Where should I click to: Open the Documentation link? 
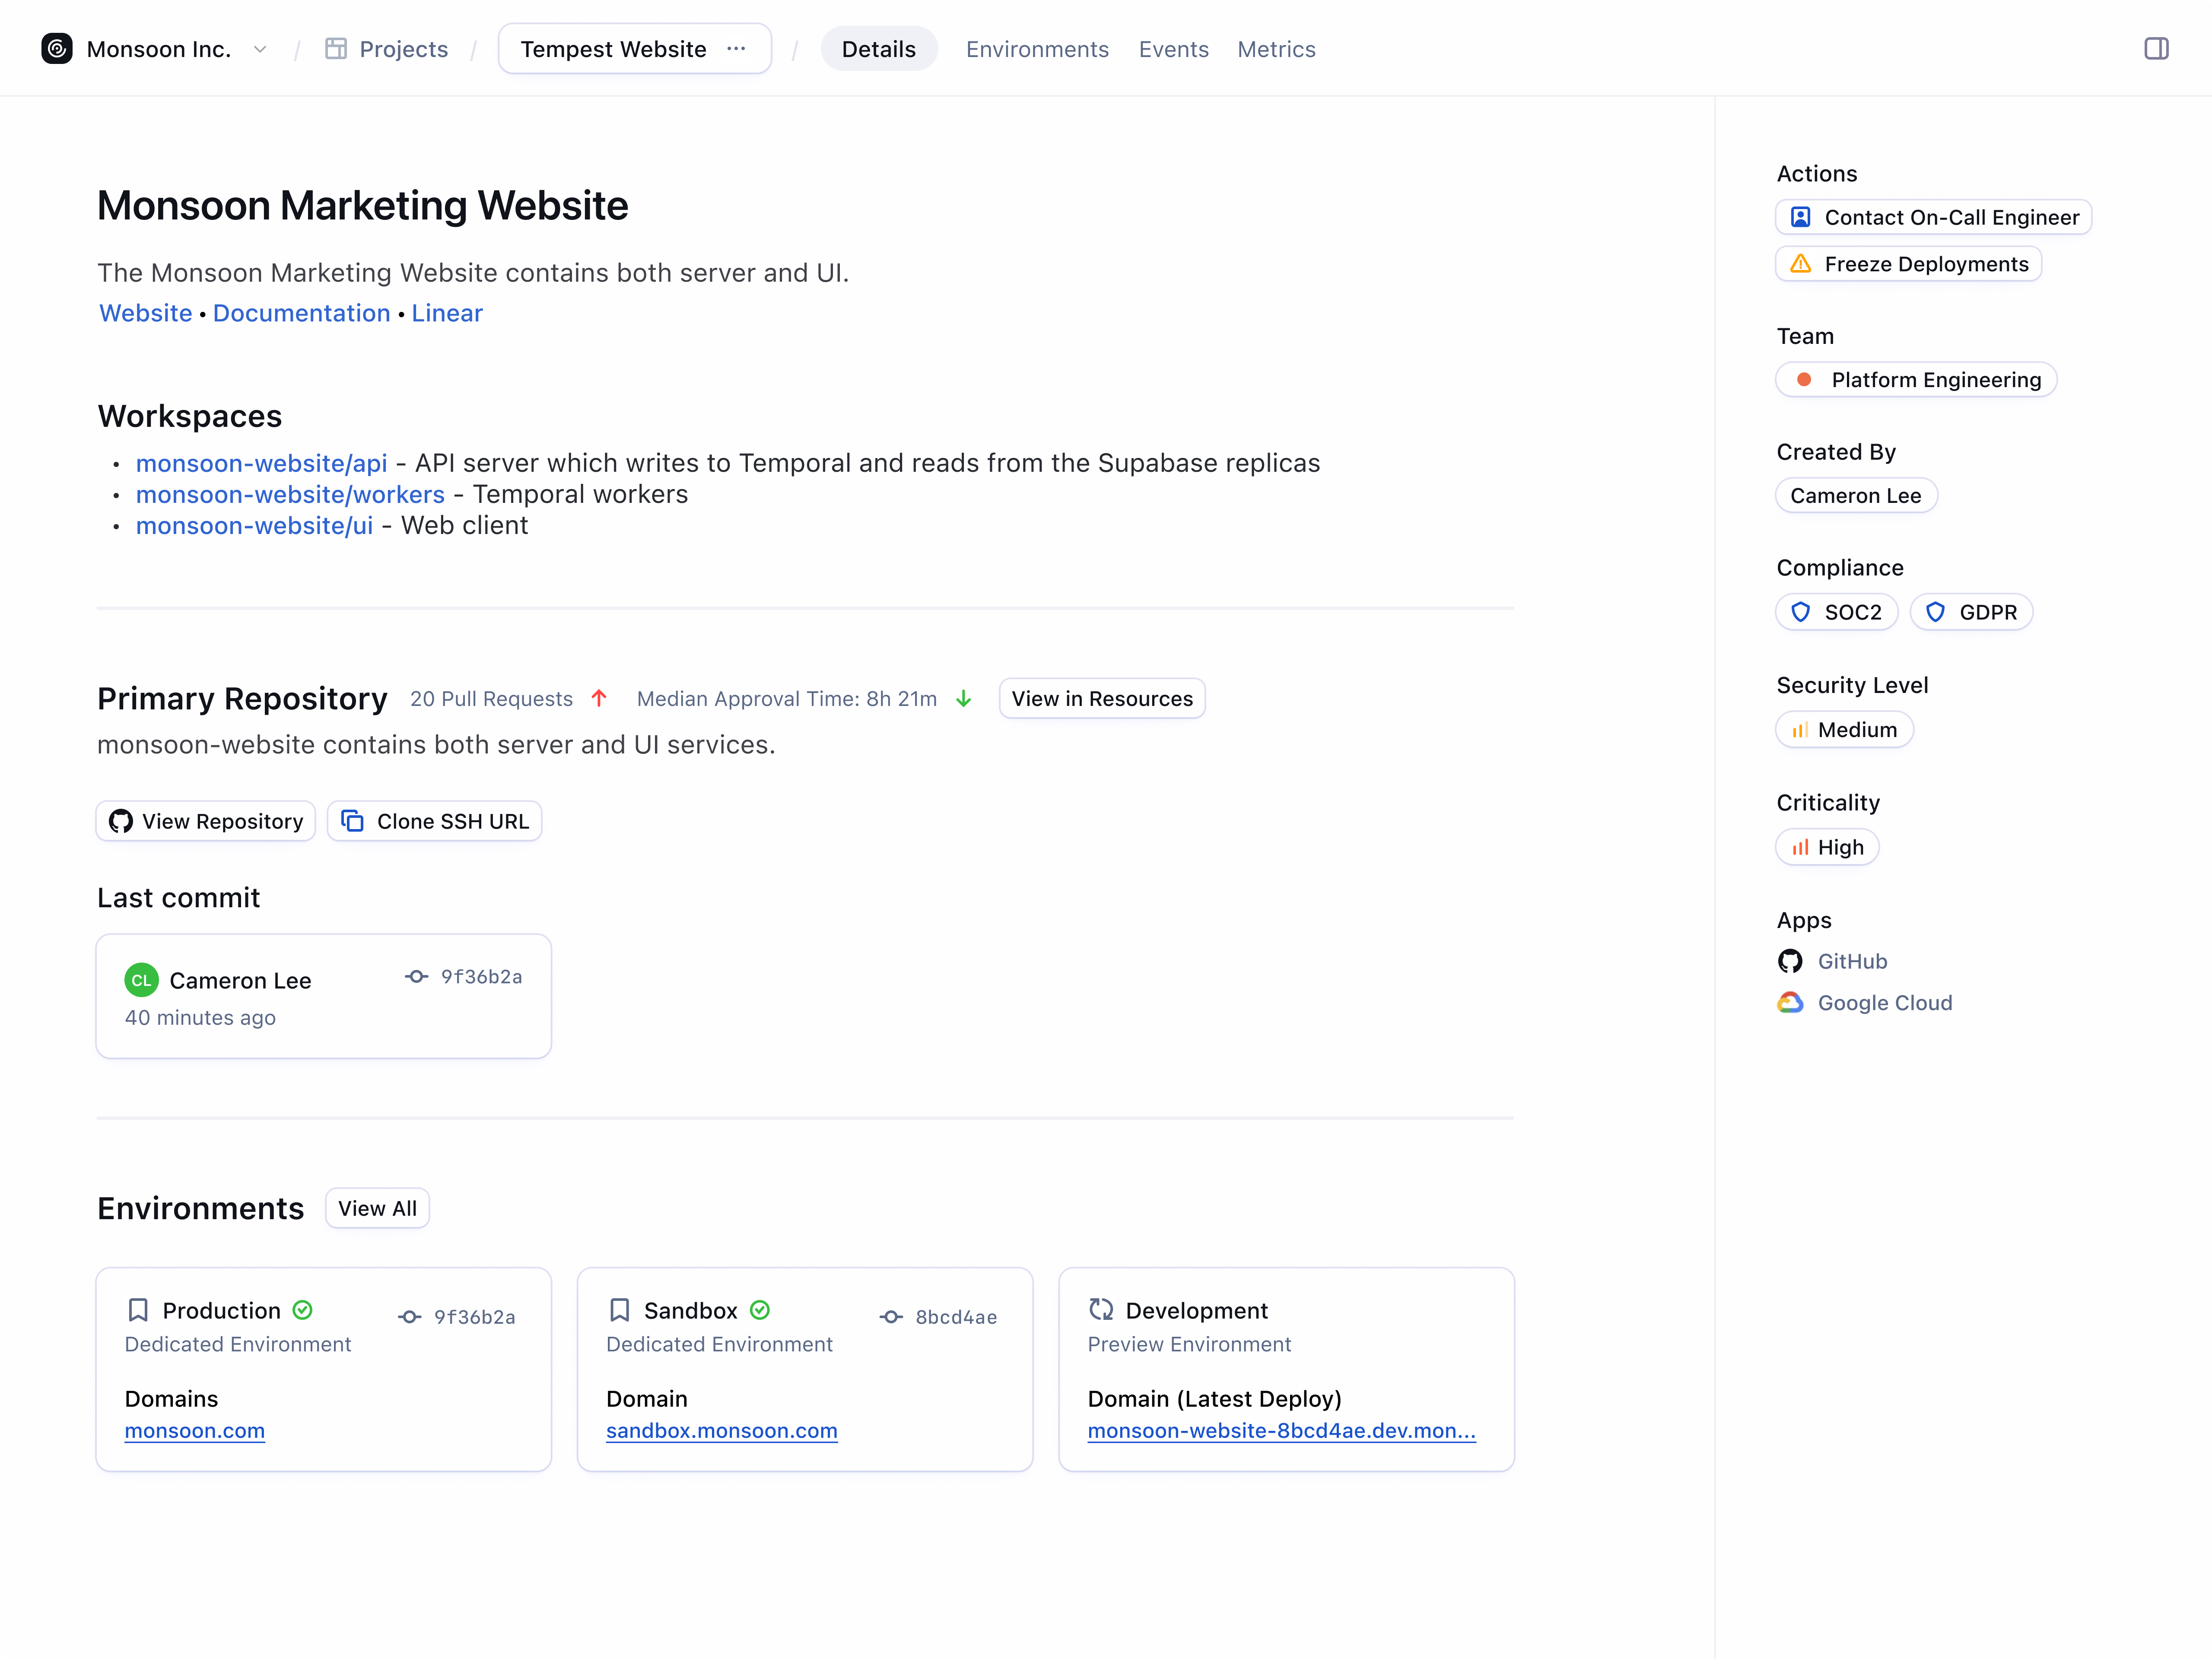(301, 313)
